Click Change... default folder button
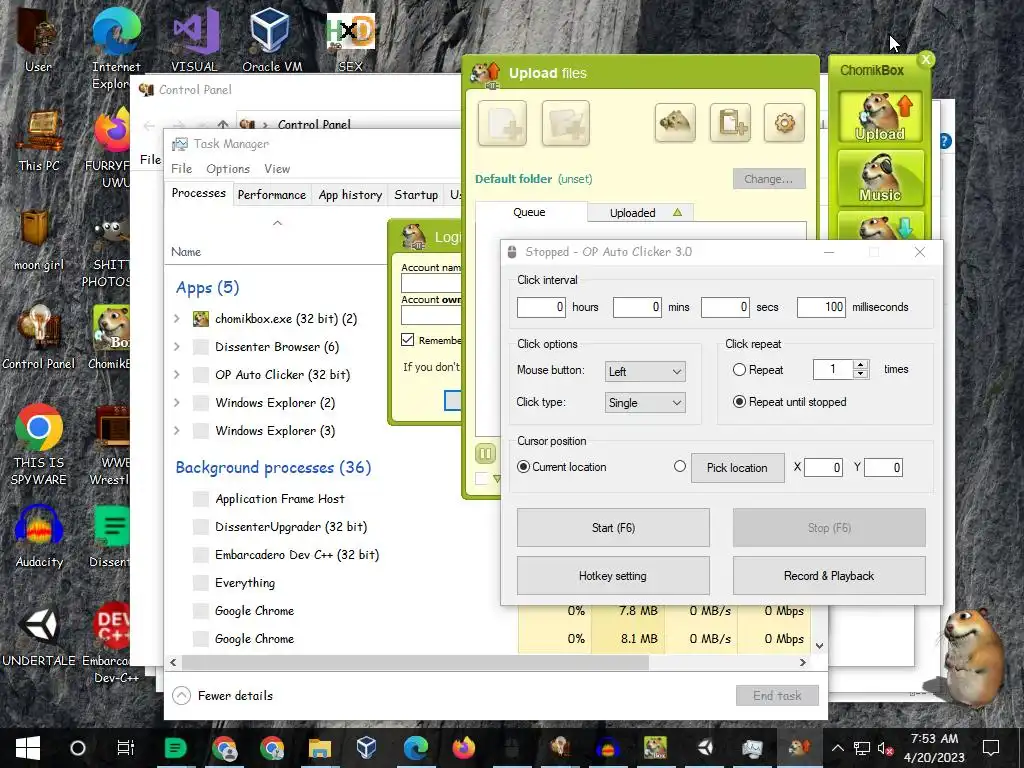This screenshot has height=768, width=1024. point(769,179)
